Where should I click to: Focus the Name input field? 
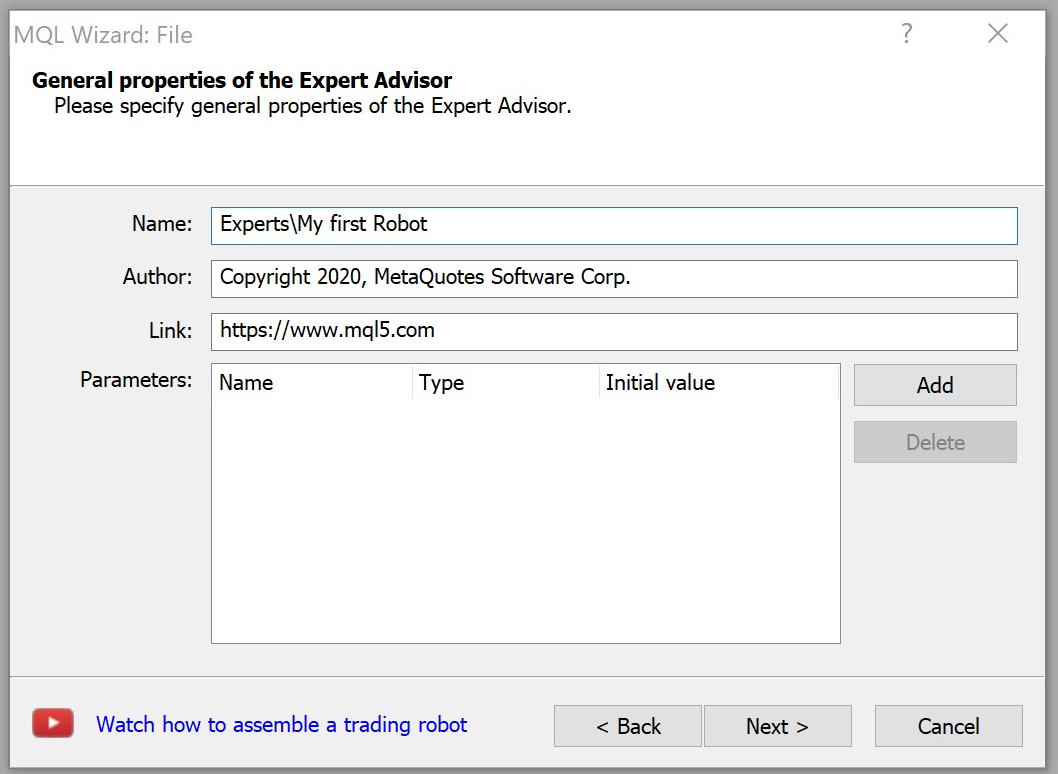(x=614, y=225)
